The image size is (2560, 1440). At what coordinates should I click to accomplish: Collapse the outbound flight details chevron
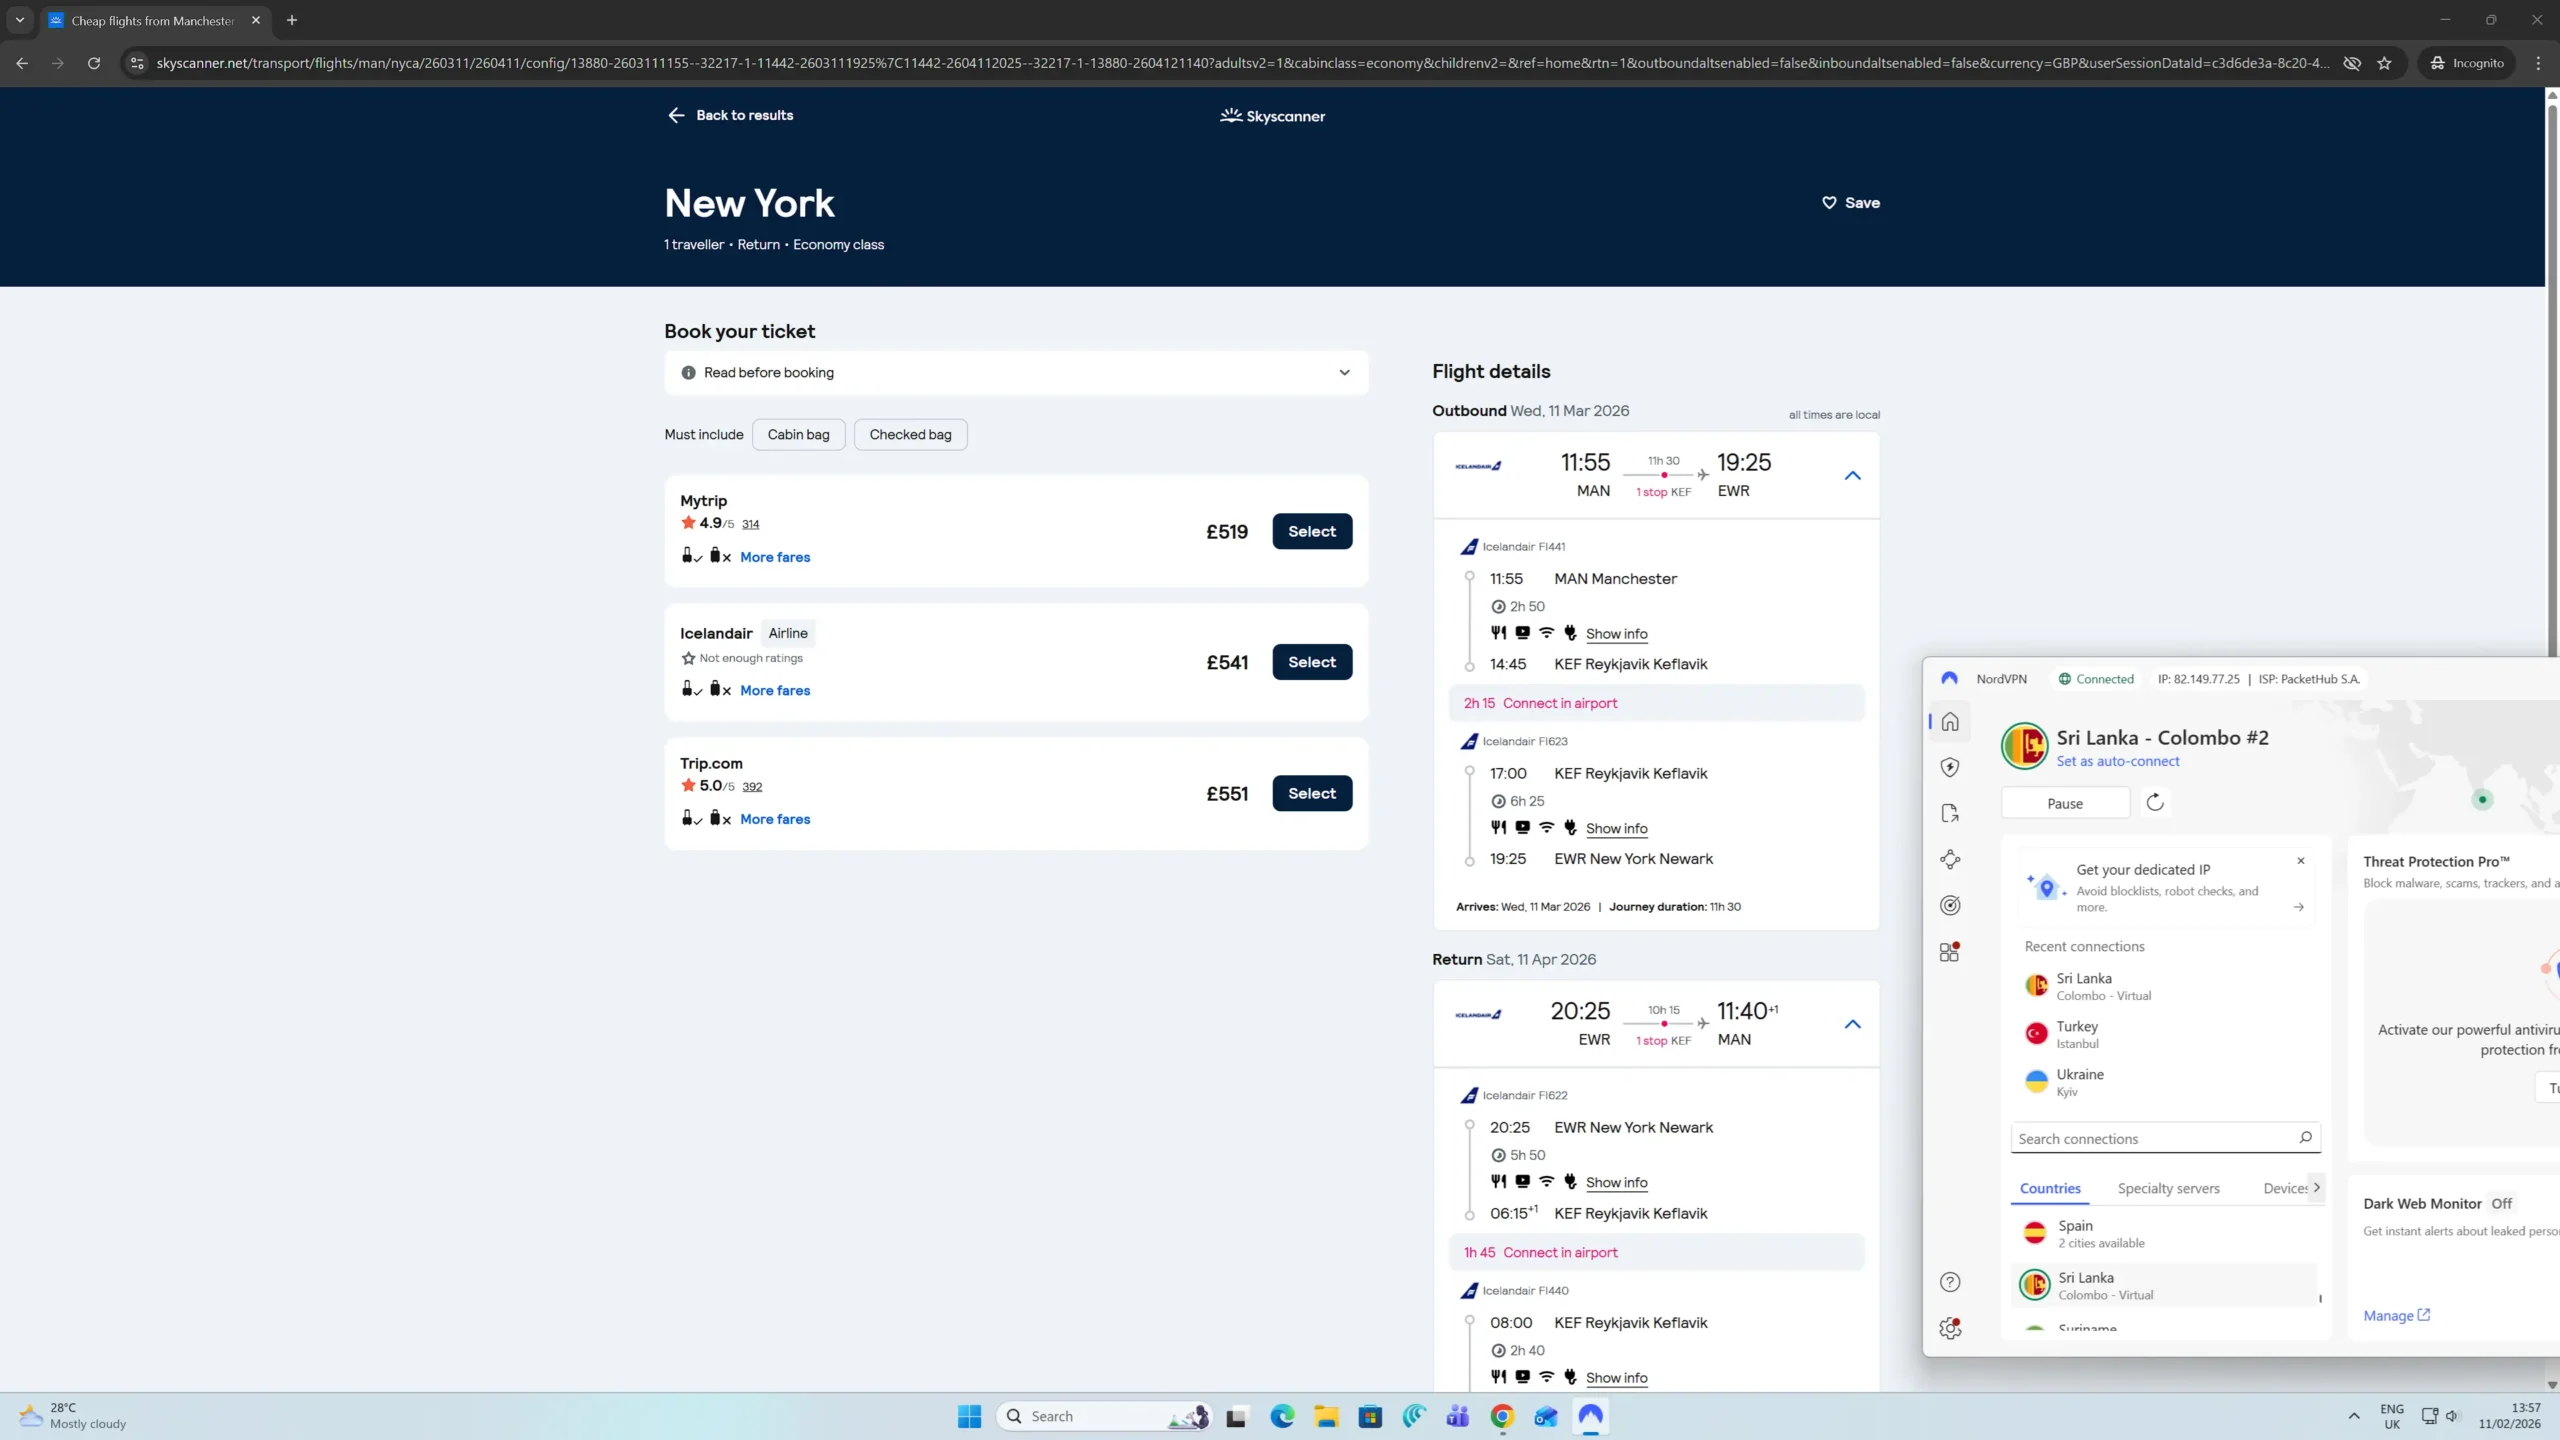tap(1852, 475)
